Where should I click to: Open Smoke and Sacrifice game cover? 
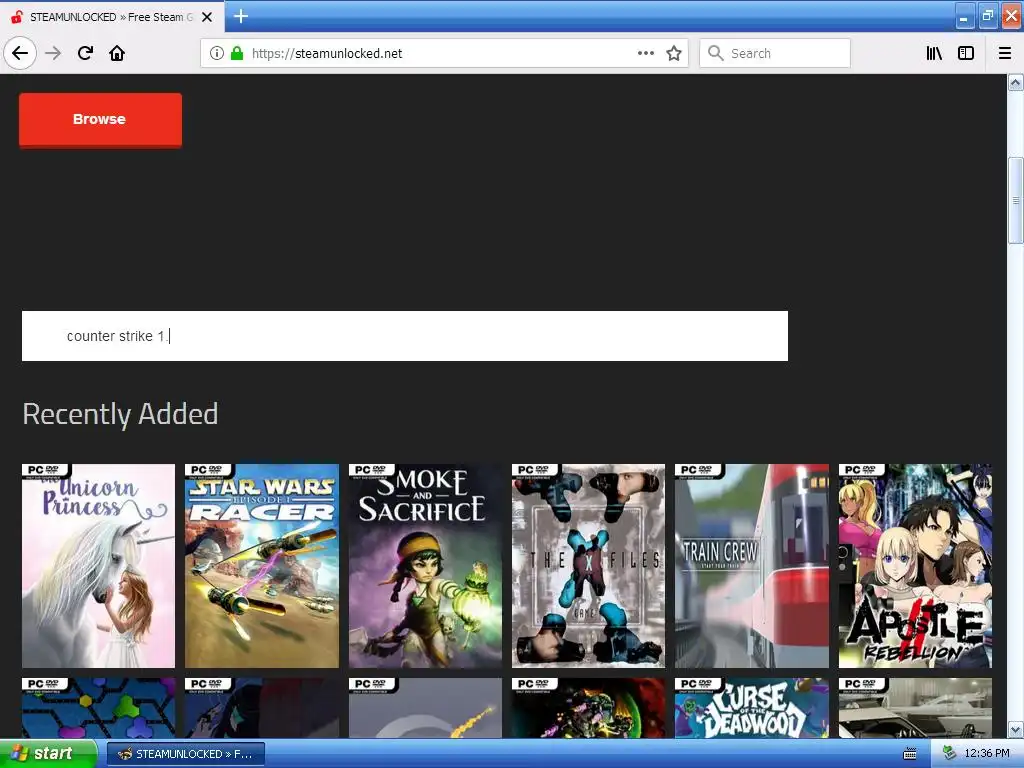pyautogui.click(x=425, y=566)
